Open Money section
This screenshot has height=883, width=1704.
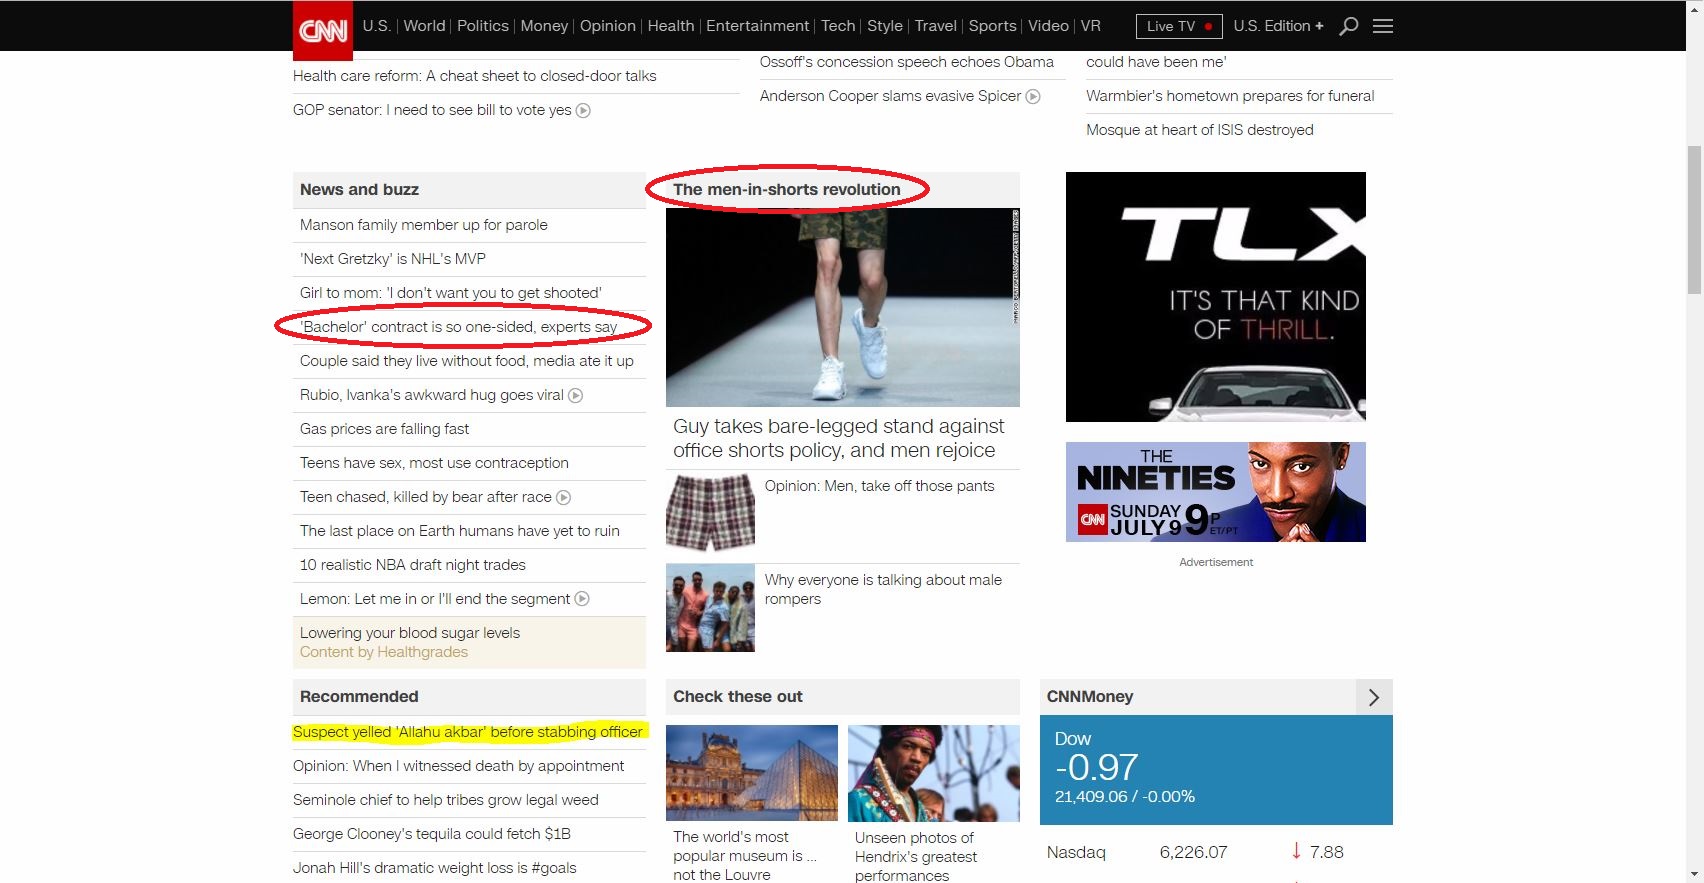point(544,26)
